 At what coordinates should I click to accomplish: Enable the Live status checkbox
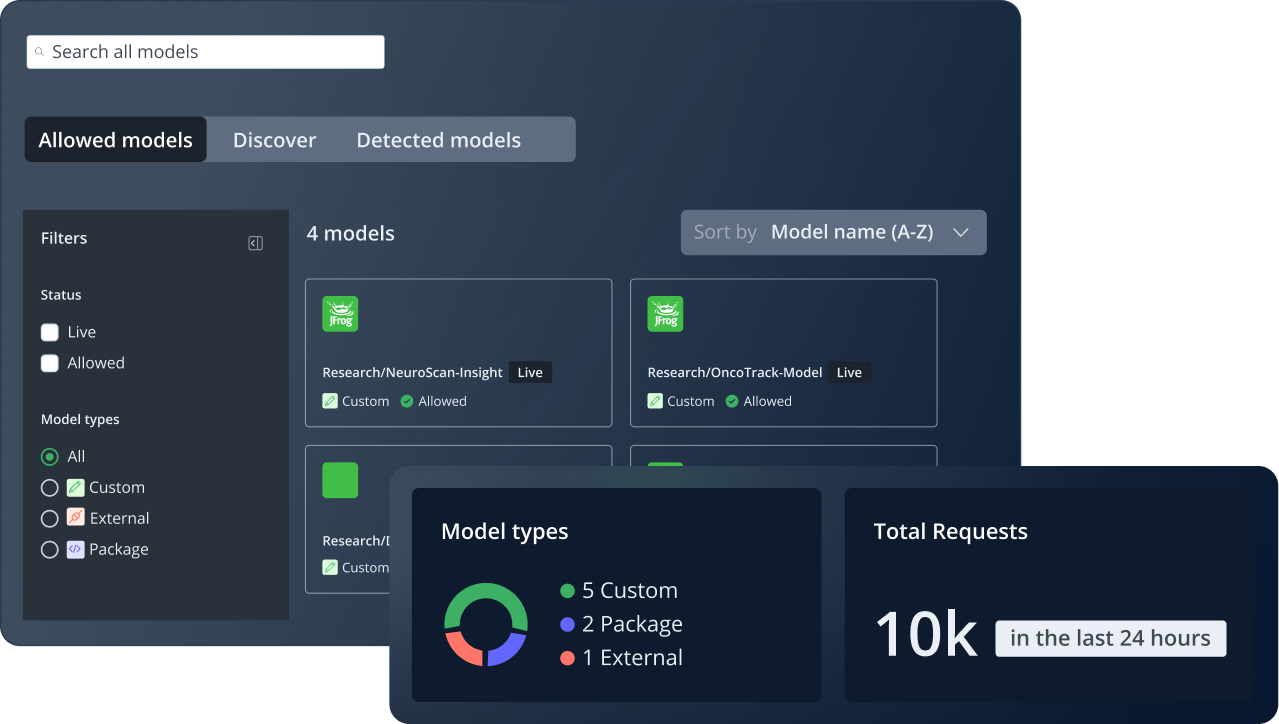point(49,332)
